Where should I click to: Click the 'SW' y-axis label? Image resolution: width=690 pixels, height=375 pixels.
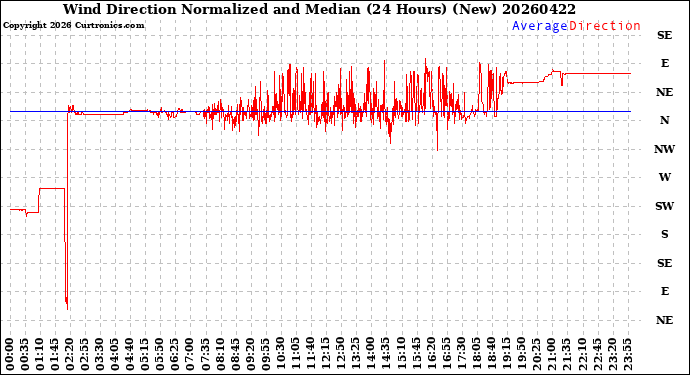(x=664, y=206)
